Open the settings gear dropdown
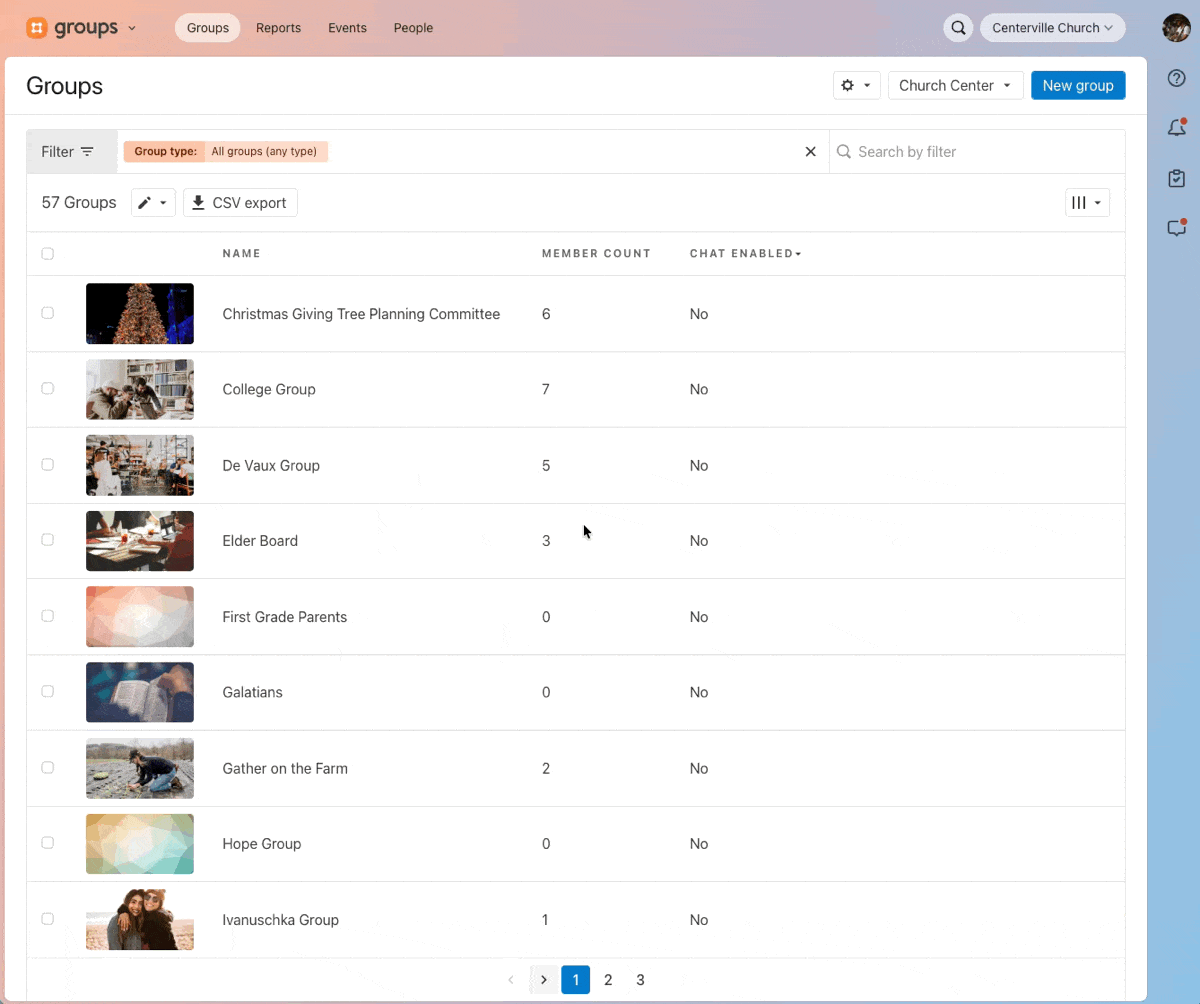This screenshot has width=1200, height=1004. click(857, 85)
